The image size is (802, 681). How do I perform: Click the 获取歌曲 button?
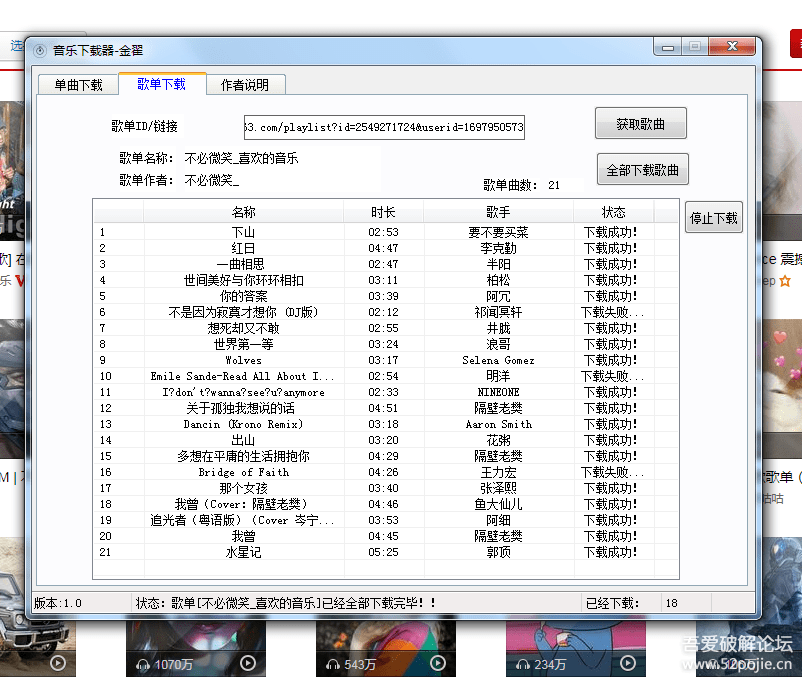(640, 123)
